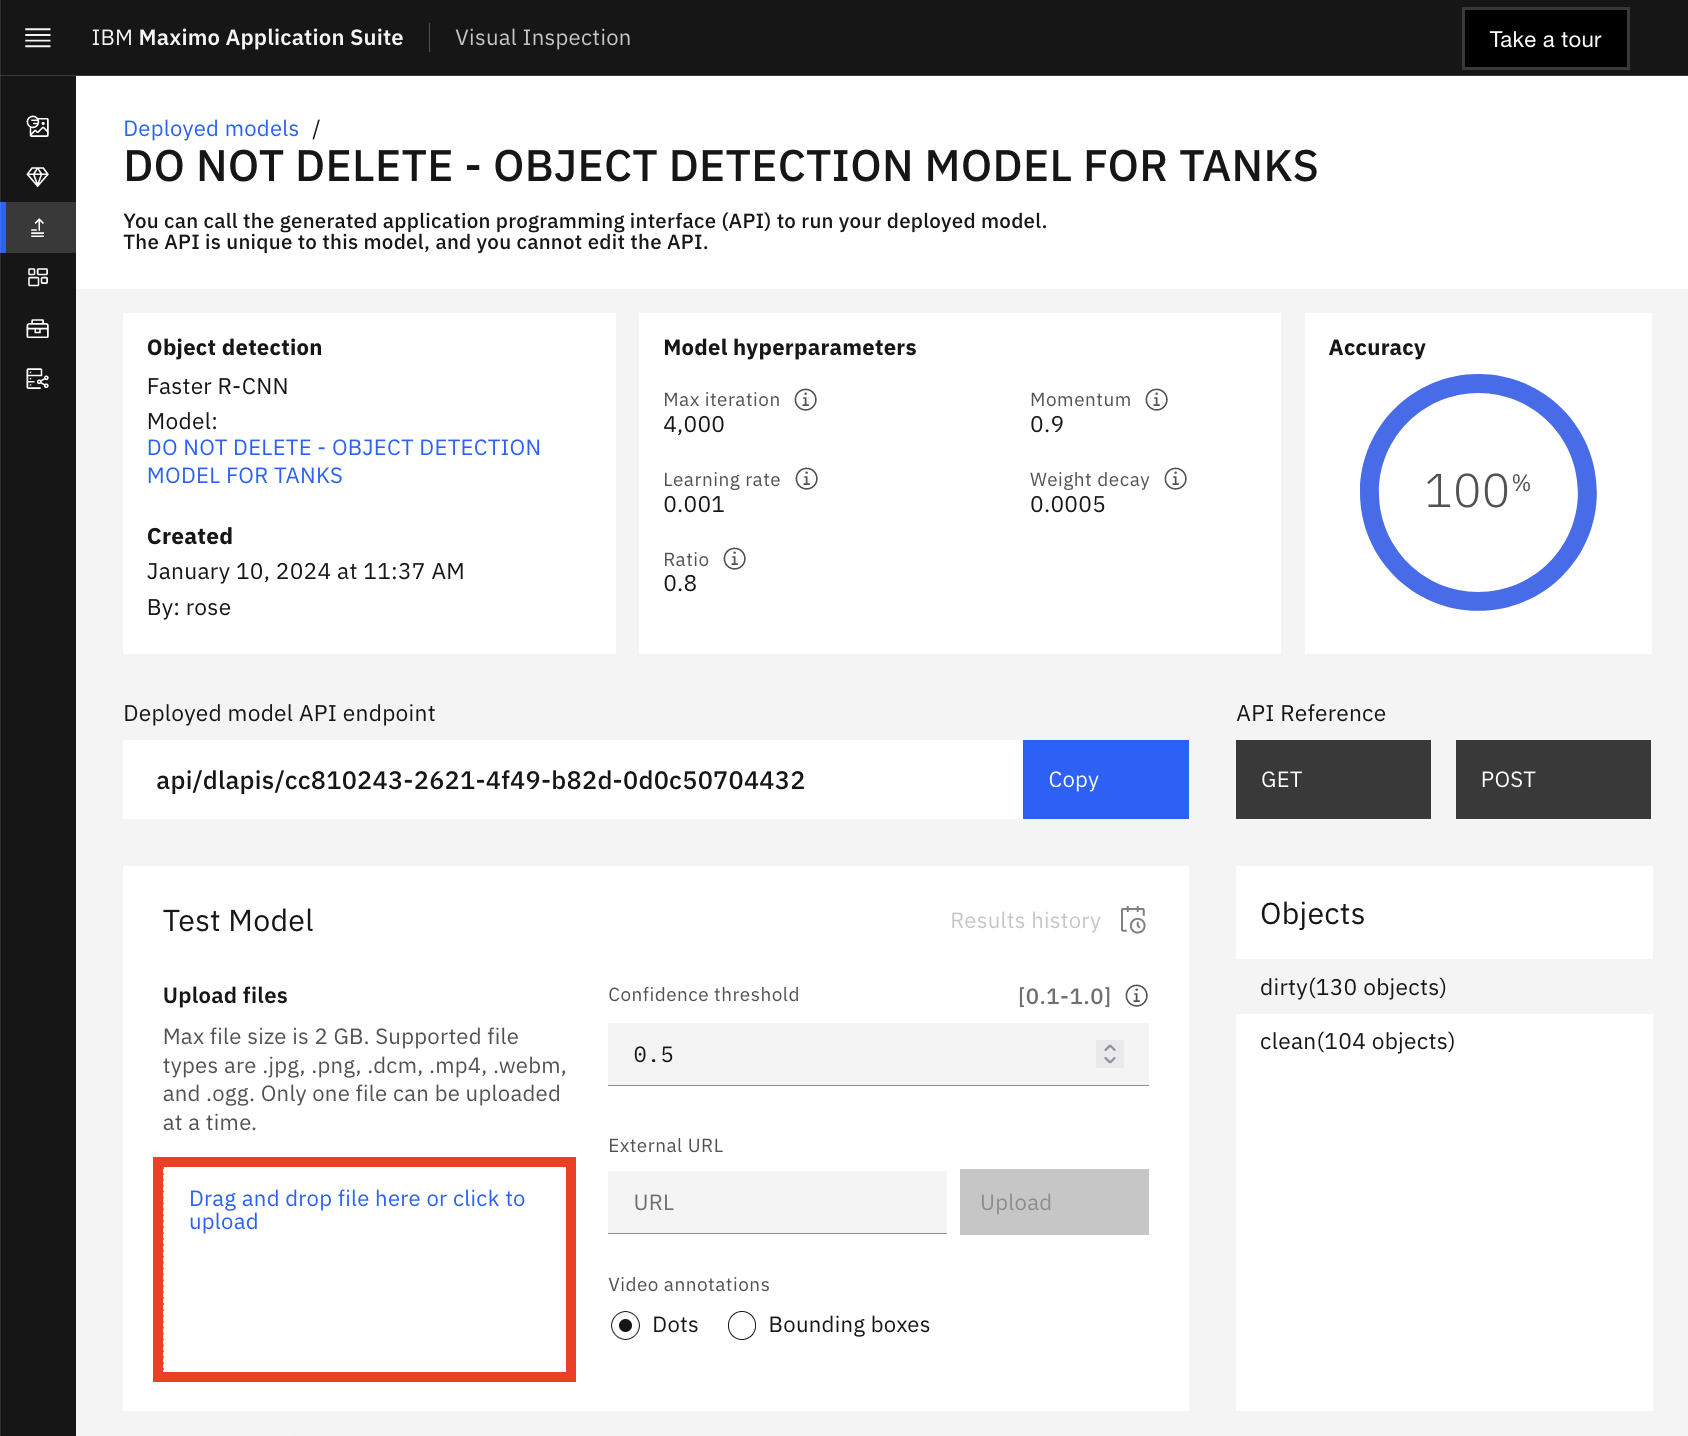Image resolution: width=1688 pixels, height=1436 pixels.
Task: Show info for Learning rate
Action: point(807,479)
